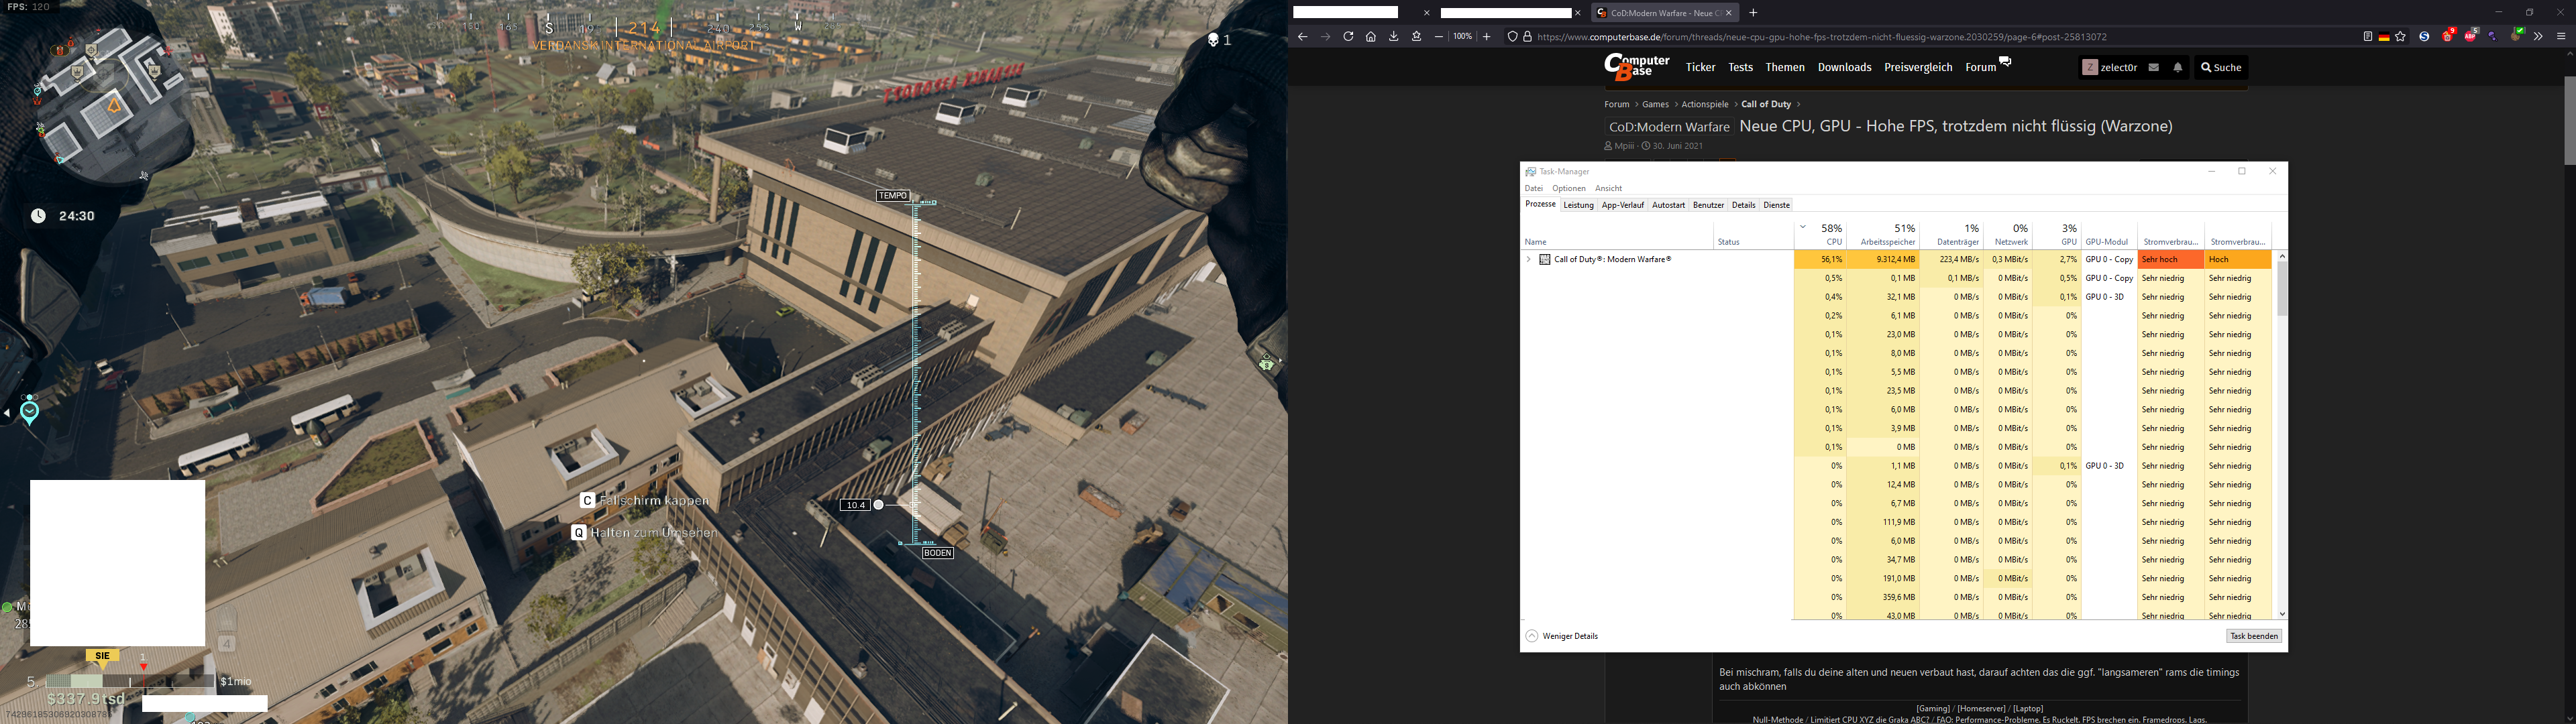Open Preisvergleich in site navigation
The width and height of the screenshot is (2576, 724).
pyautogui.click(x=1918, y=68)
